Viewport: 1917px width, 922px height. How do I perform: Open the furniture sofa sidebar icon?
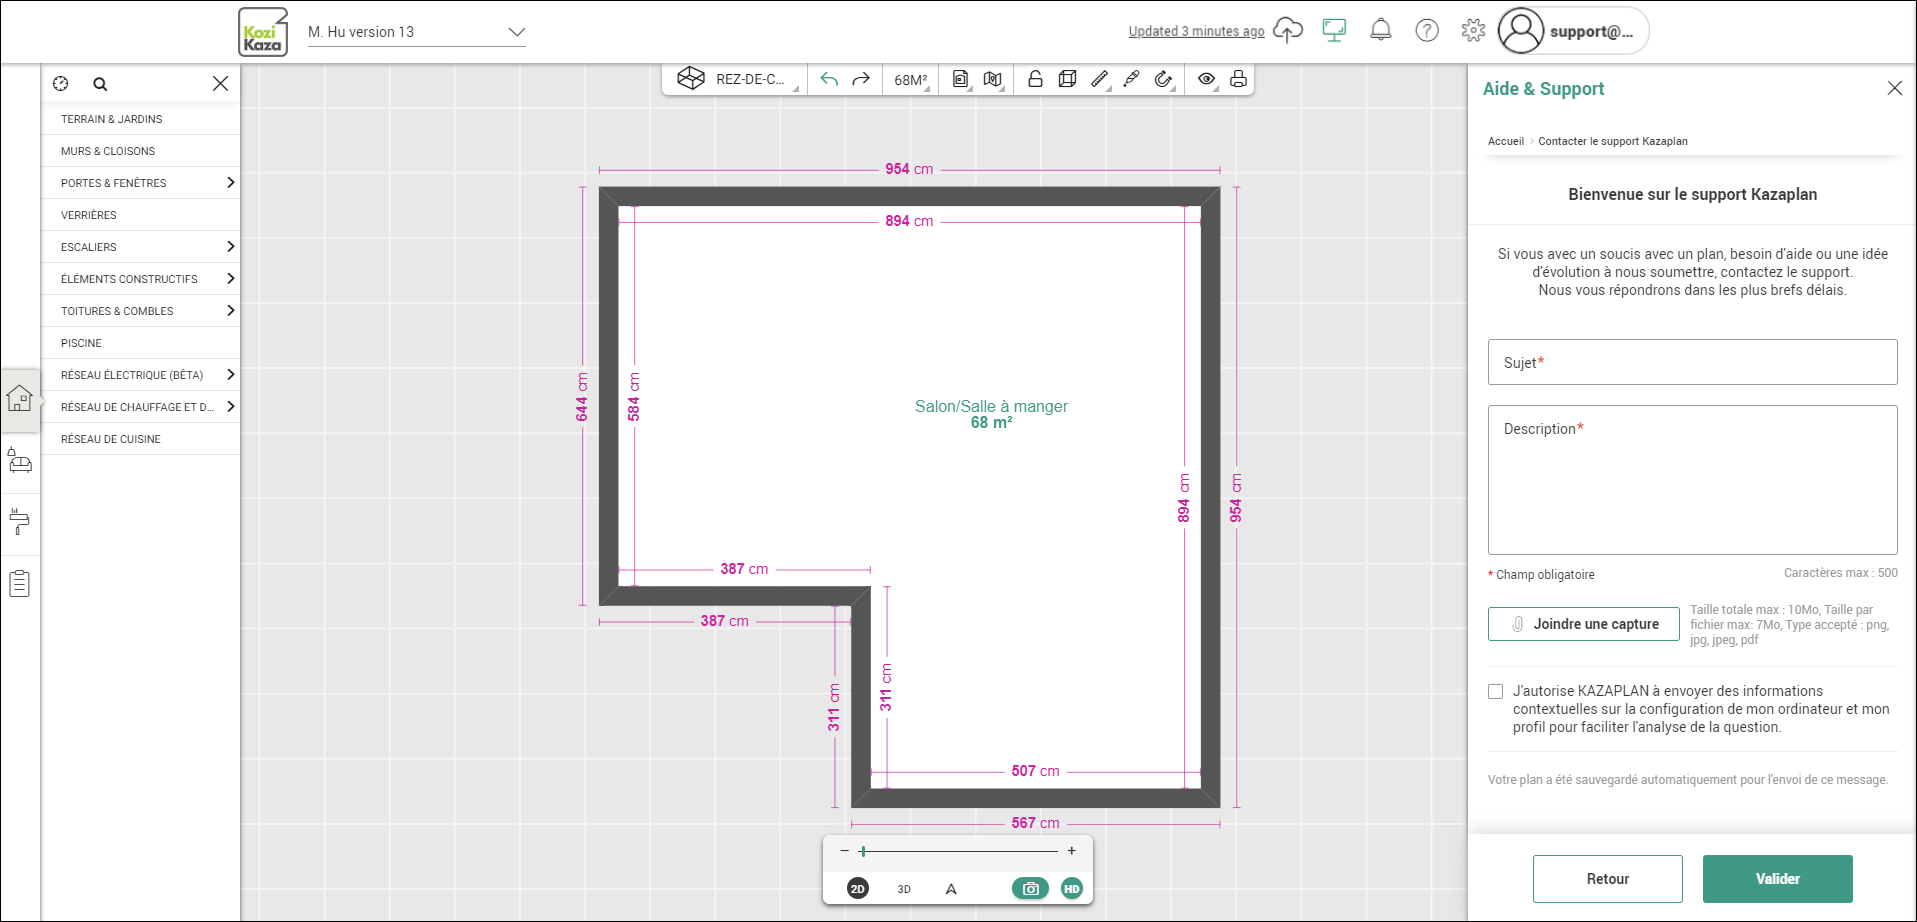(20, 462)
